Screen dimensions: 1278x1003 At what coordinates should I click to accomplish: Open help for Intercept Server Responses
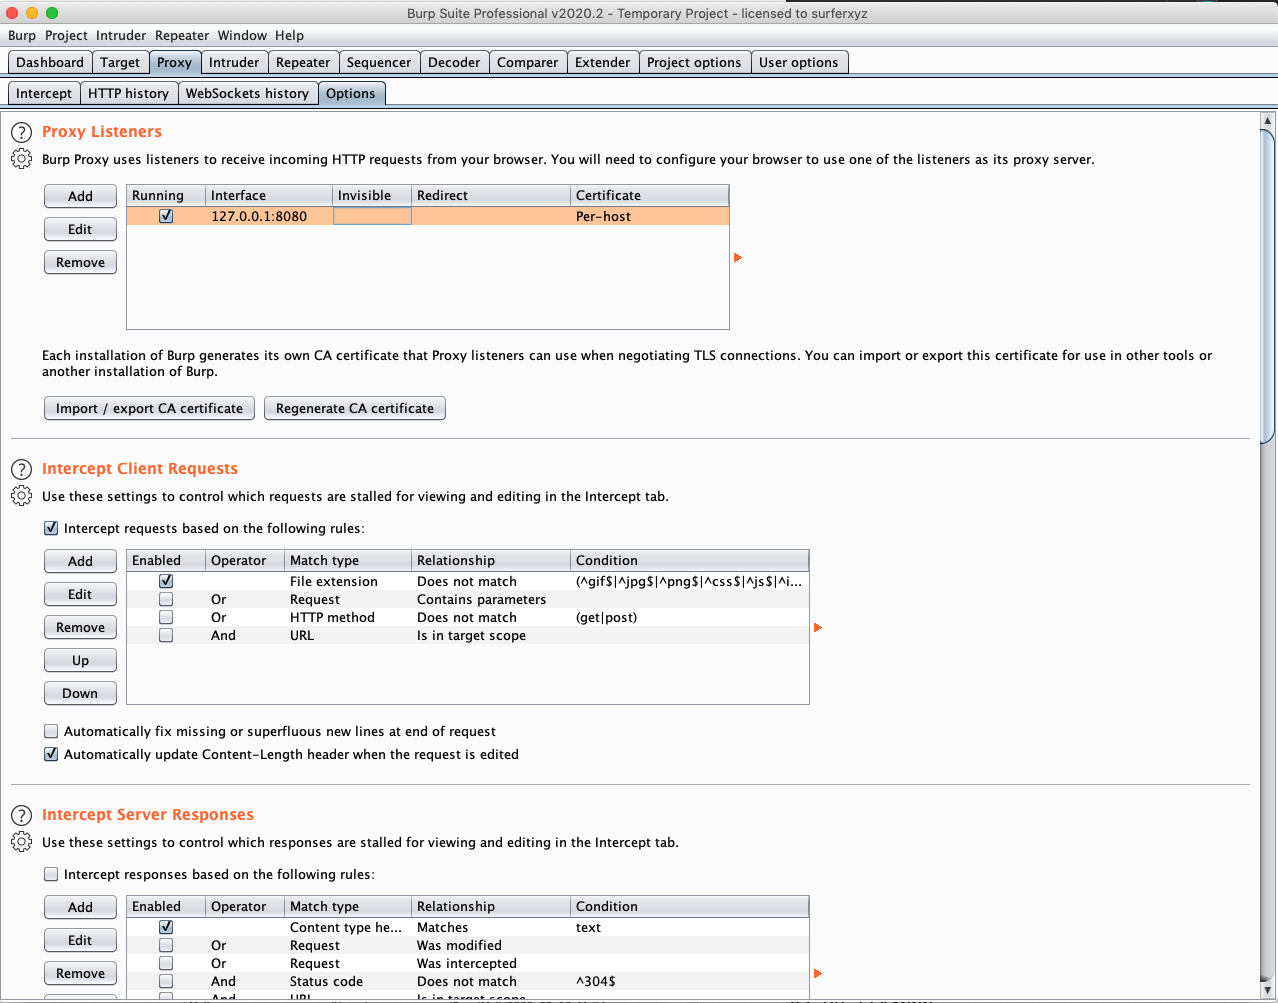21,815
